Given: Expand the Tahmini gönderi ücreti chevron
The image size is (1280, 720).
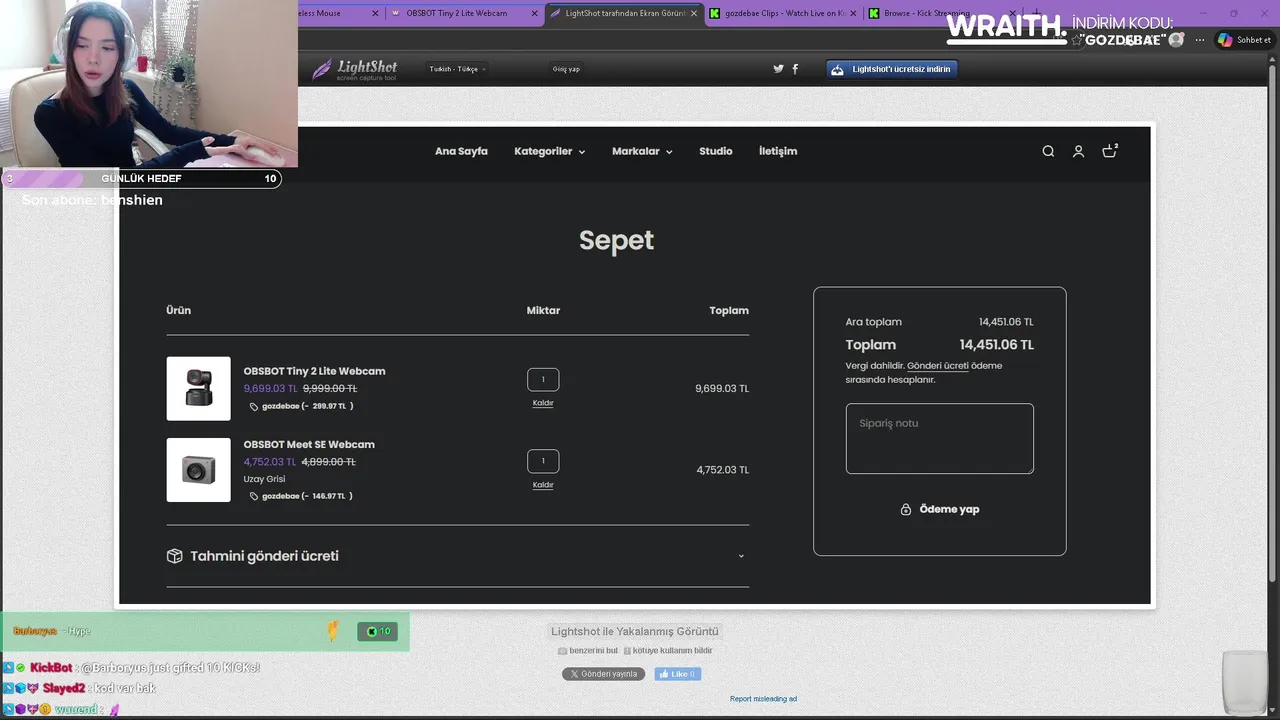Looking at the screenshot, I should (x=741, y=556).
